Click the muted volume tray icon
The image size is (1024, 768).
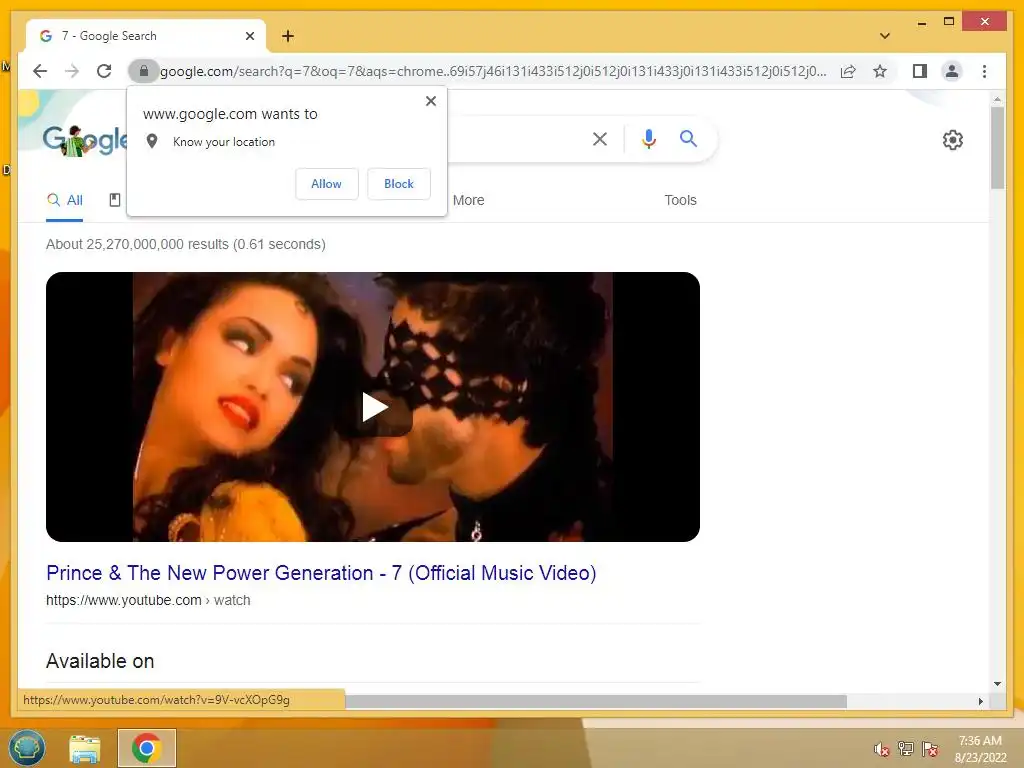click(881, 749)
